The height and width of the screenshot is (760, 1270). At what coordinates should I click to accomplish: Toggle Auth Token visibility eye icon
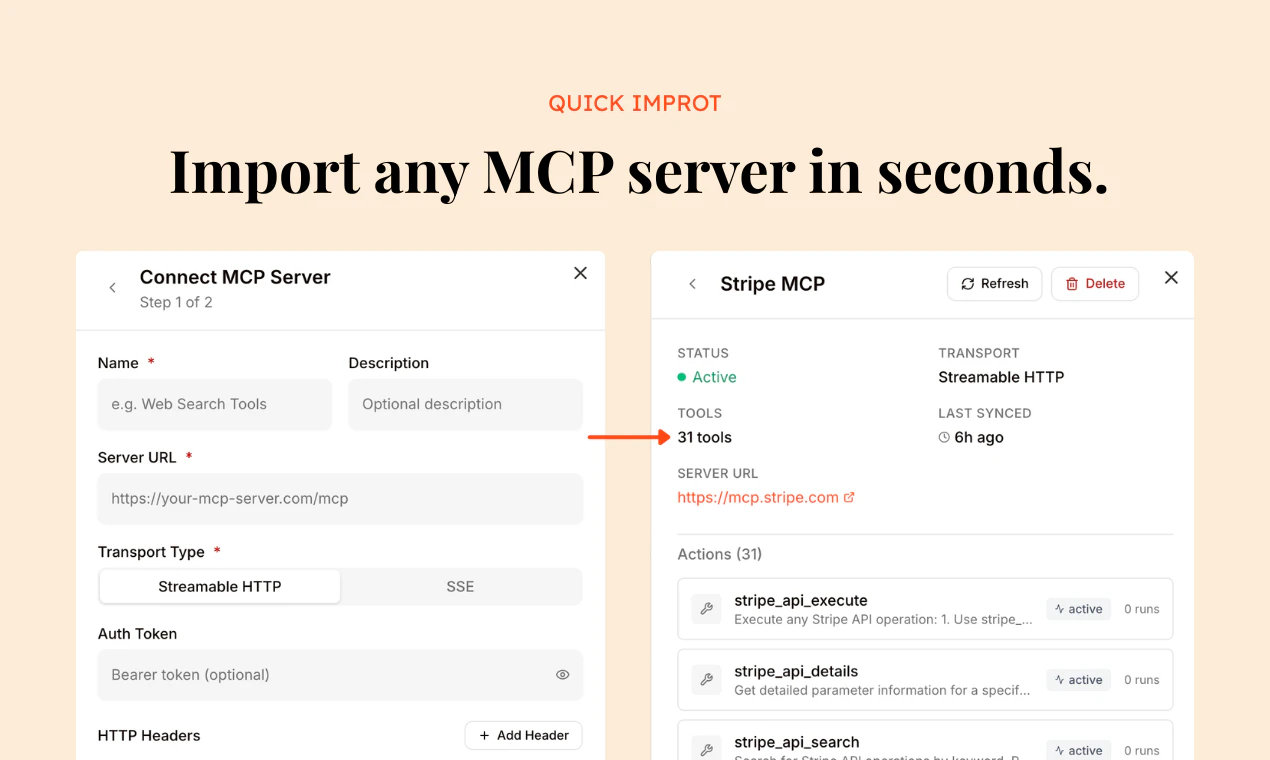tap(562, 675)
